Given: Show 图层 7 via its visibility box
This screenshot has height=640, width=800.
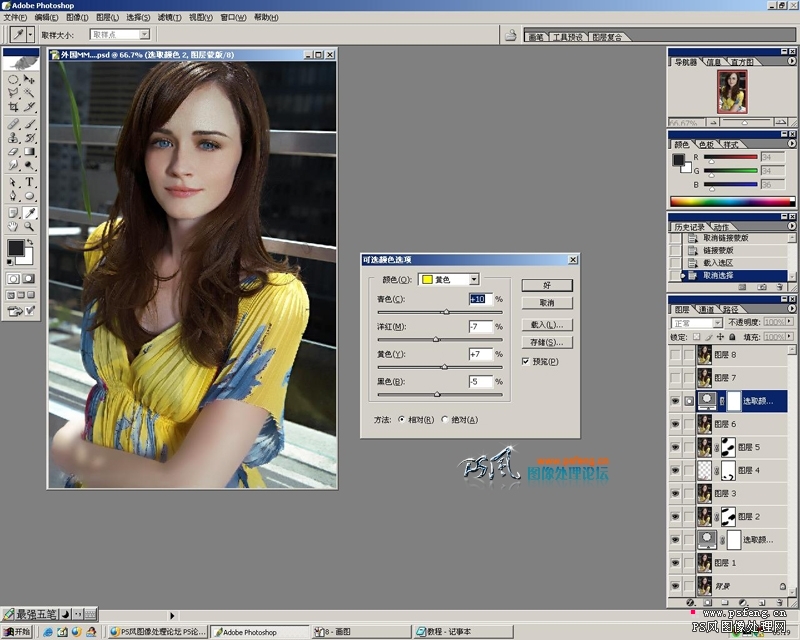Looking at the screenshot, I should pos(675,378).
